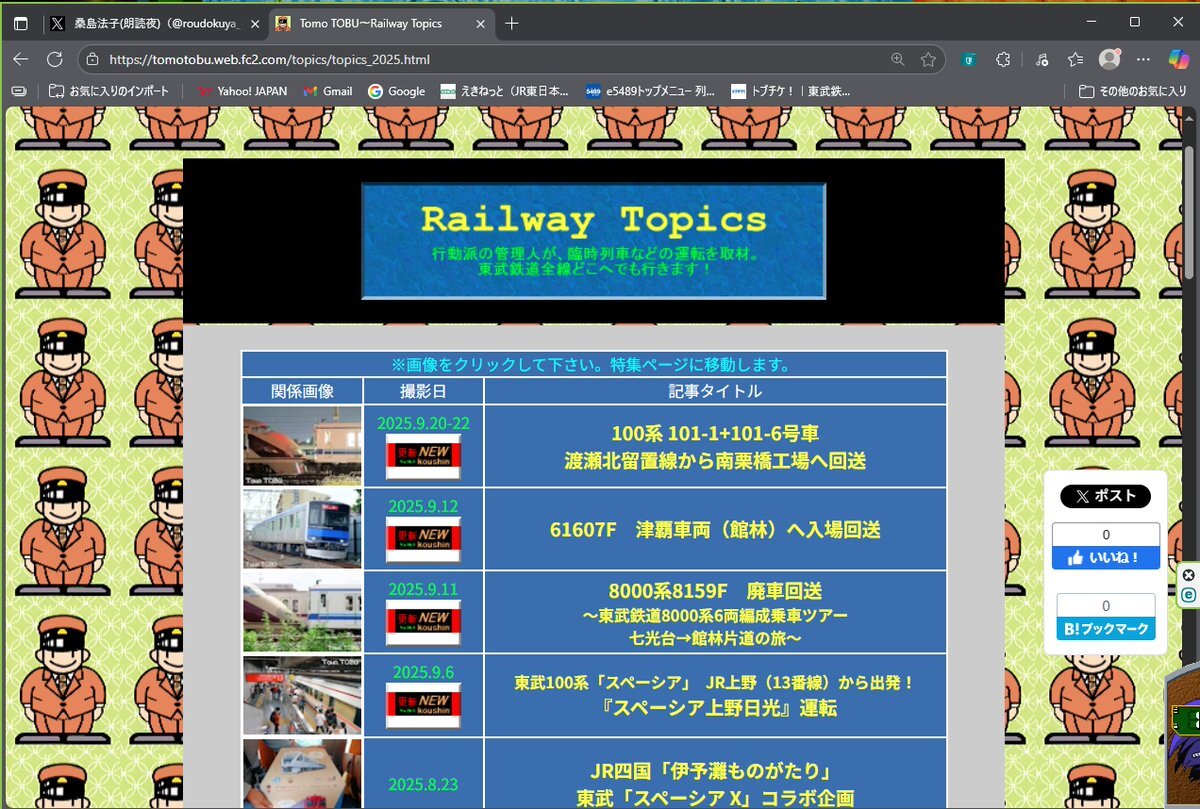The width and height of the screenshot is (1200, 809).
Task: Click the Copilot icon in the toolbar
Action: [x=1179, y=59]
